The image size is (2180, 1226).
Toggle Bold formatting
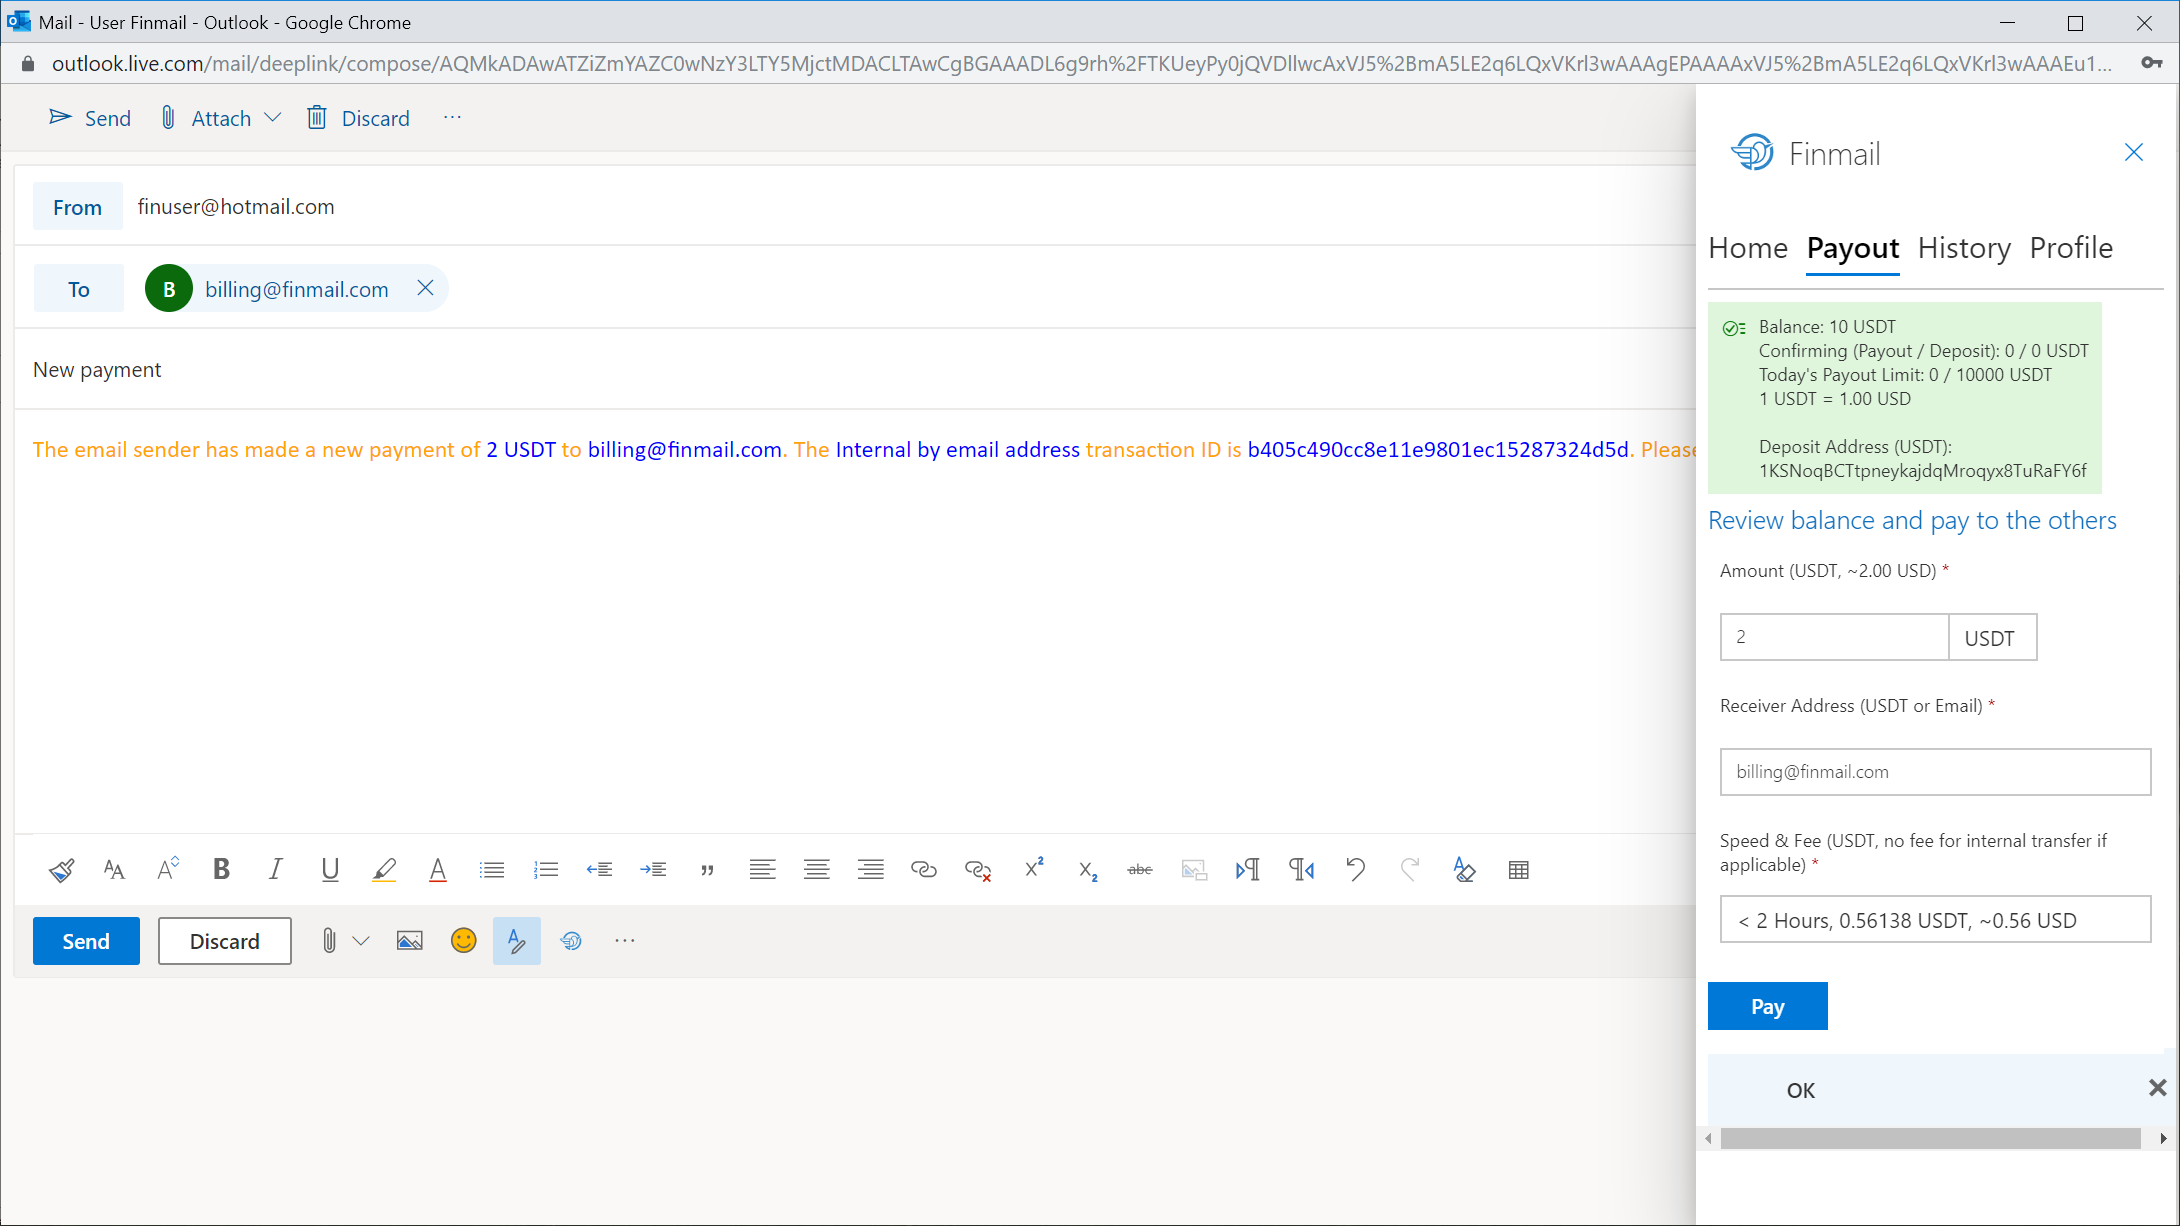click(222, 869)
